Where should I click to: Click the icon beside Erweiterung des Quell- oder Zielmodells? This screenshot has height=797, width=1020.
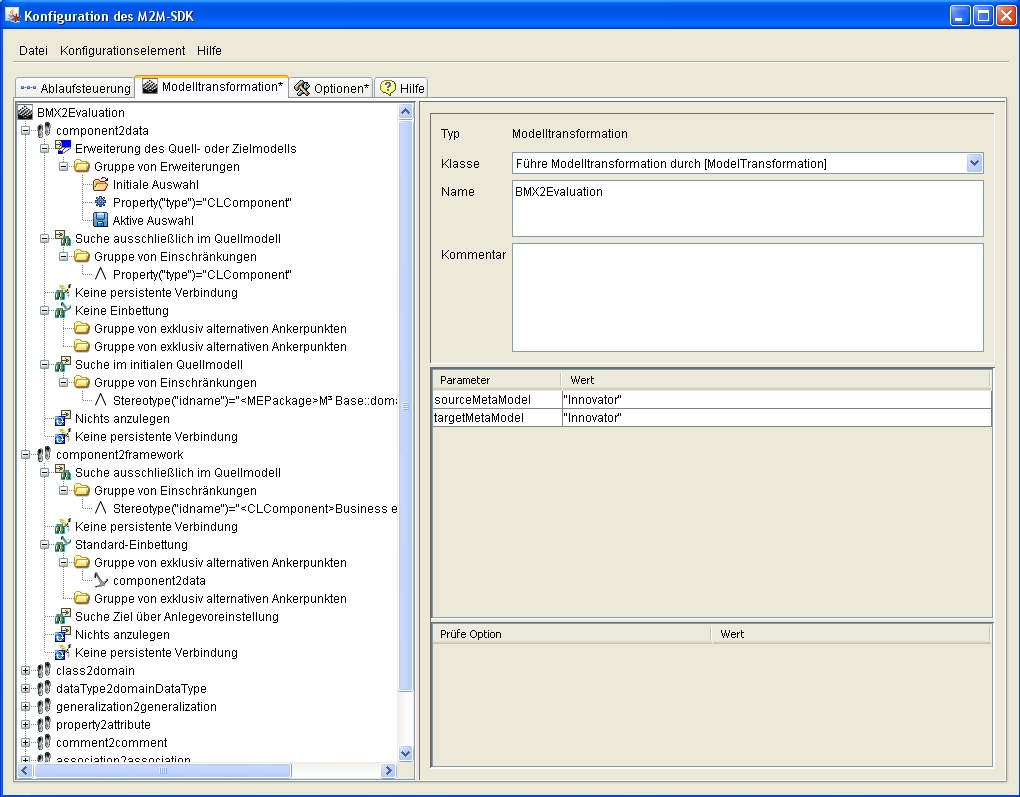pyautogui.click(x=62, y=149)
